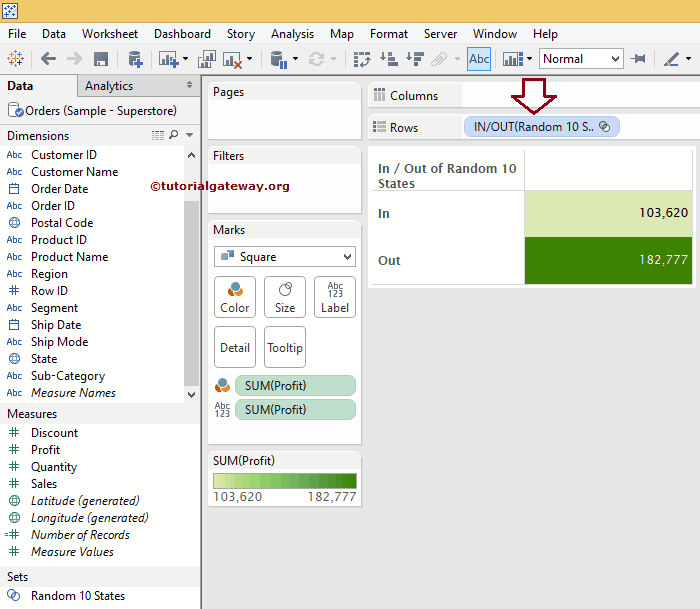Click the Tooltip button on Marks card
Viewport: 700px width, 609px height.
(x=285, y=347)
